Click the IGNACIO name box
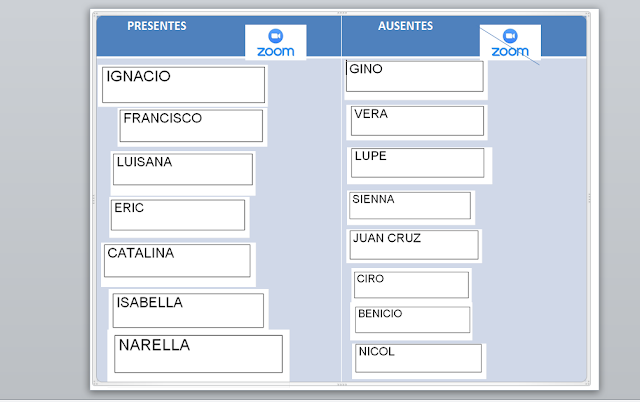640x402 pixels. (184, 85)
